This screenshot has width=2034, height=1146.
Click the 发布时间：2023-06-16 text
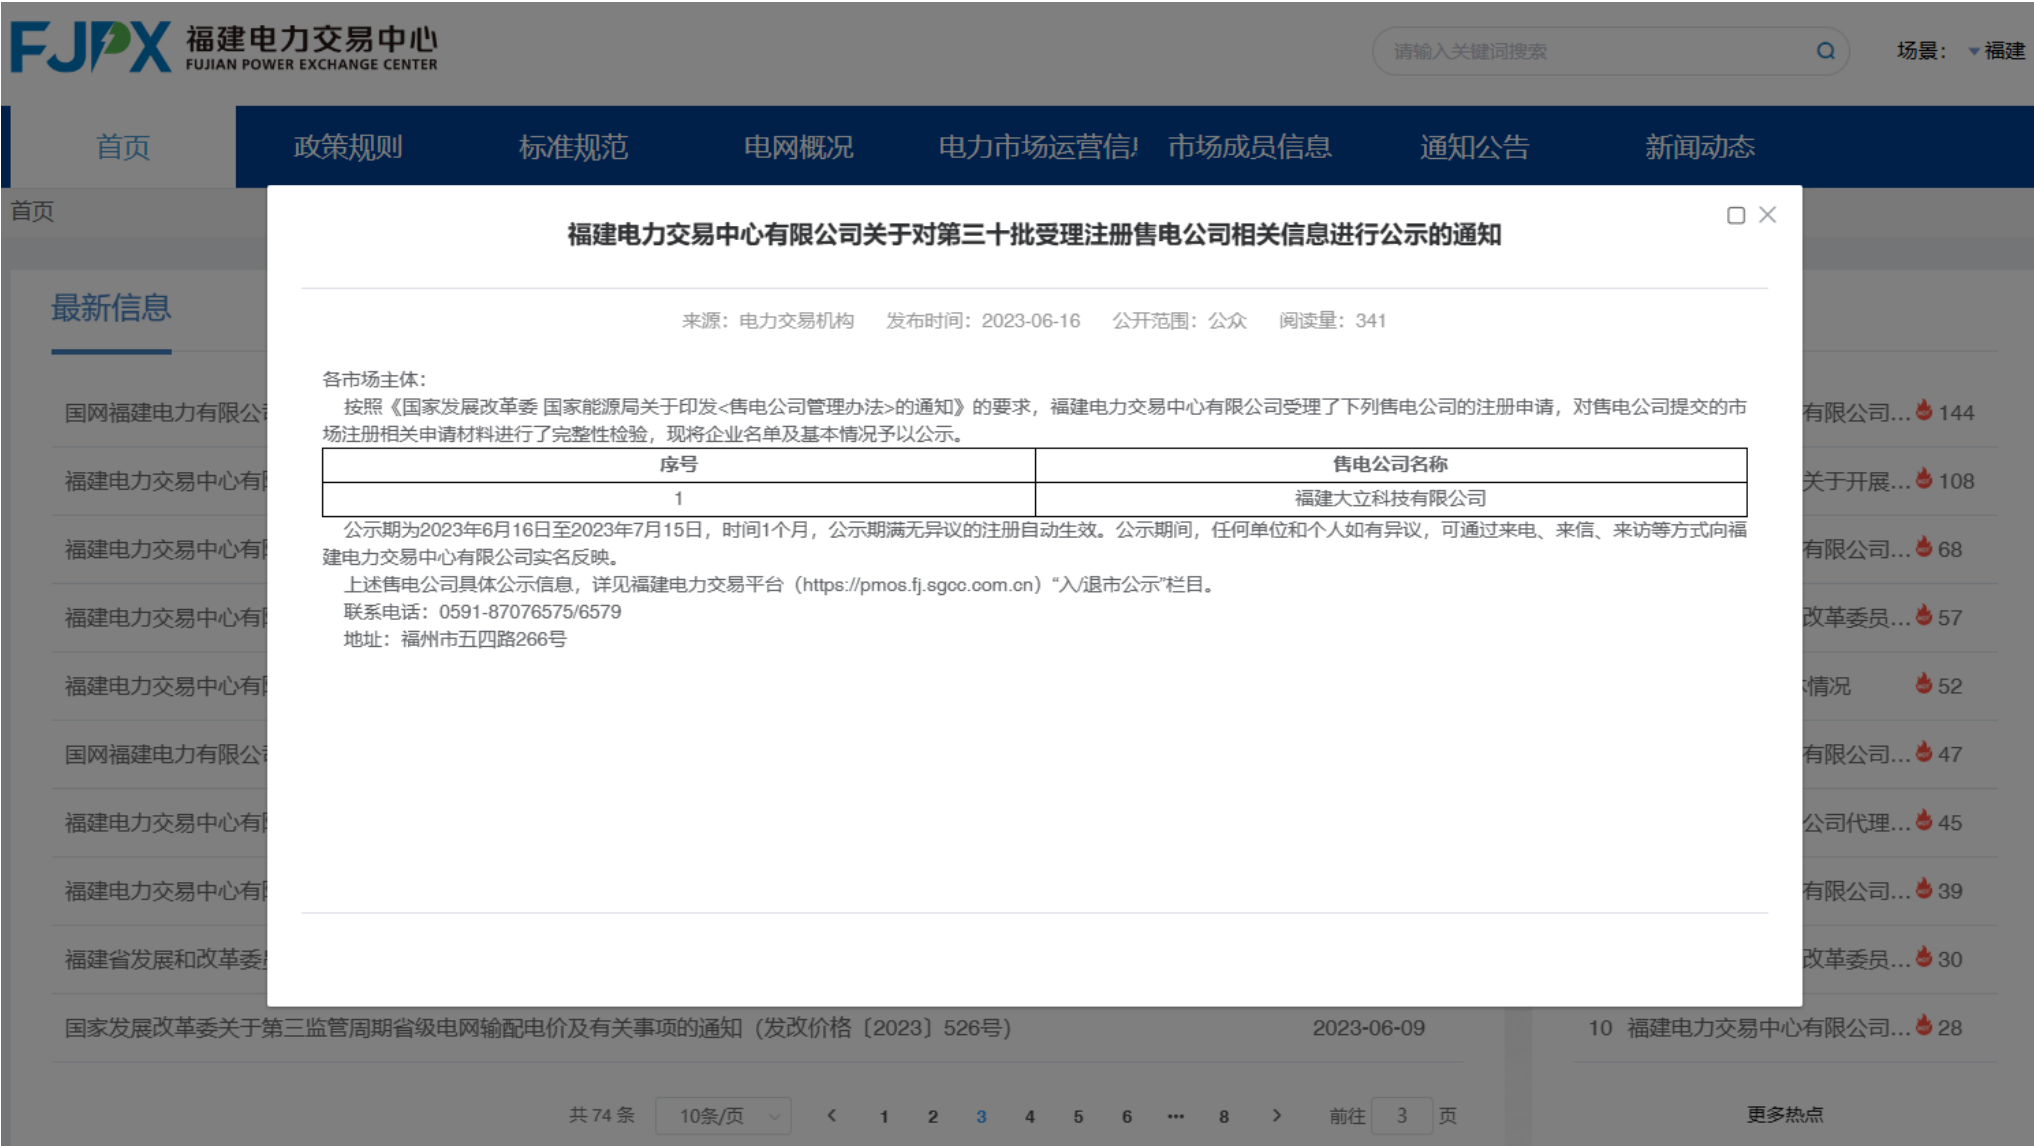click(983, 320)
